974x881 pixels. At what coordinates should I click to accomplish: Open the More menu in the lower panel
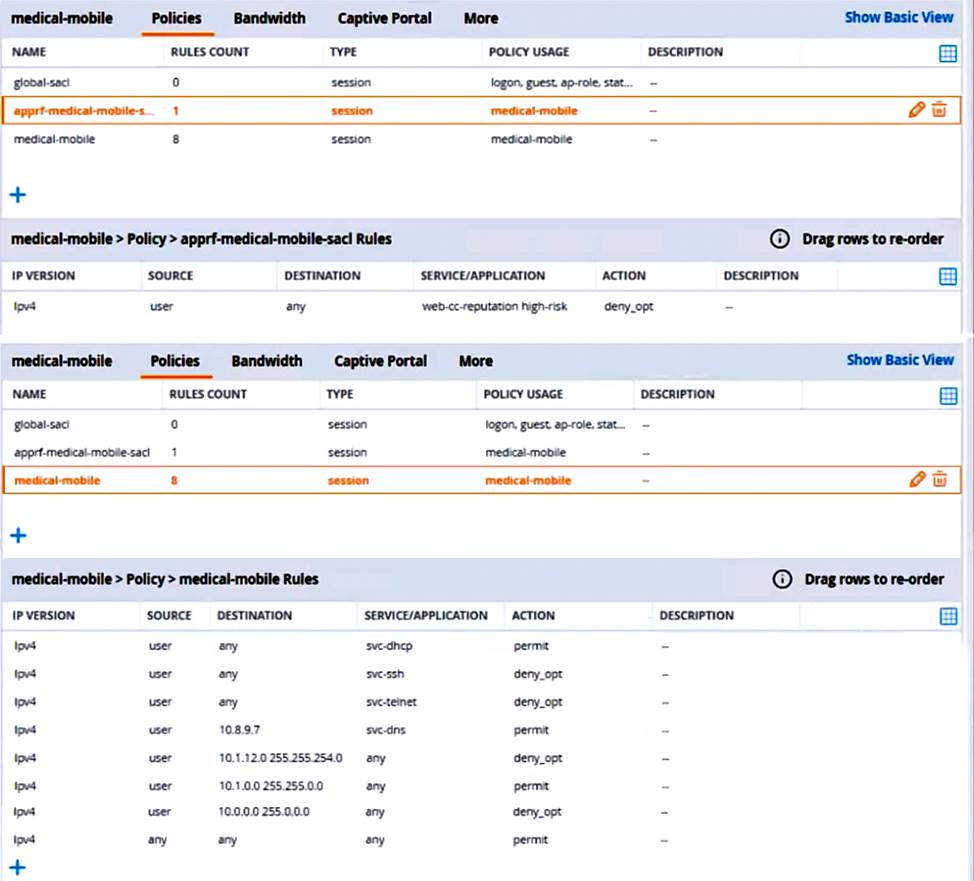click(x=476, y=361)
